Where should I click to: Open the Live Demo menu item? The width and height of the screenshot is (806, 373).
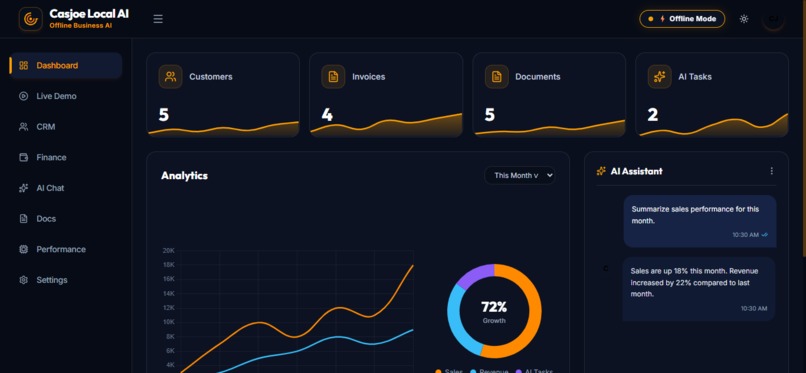(66, 96)
